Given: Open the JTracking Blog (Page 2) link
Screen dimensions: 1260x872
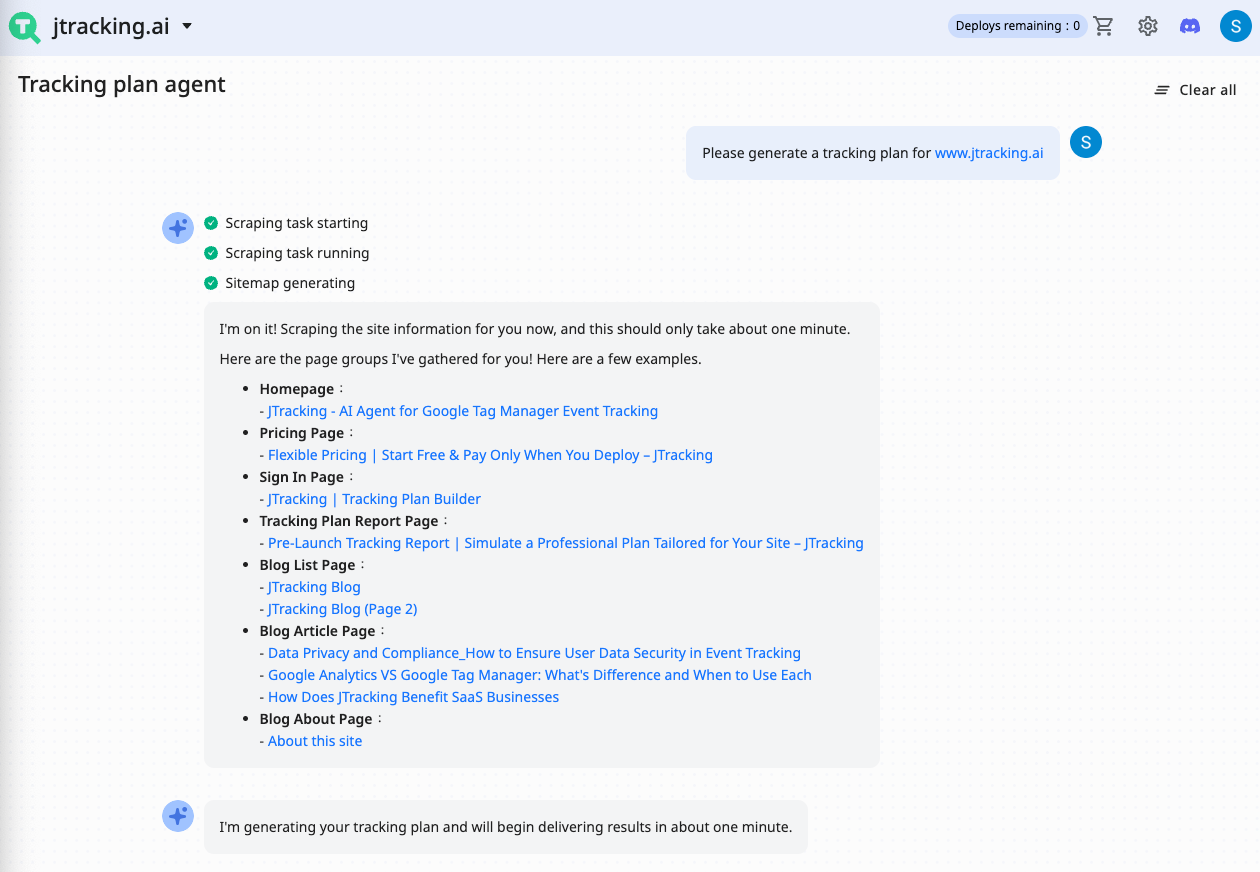Looking at the screenshot, I should pyautogui.click(x=342, y=609).
